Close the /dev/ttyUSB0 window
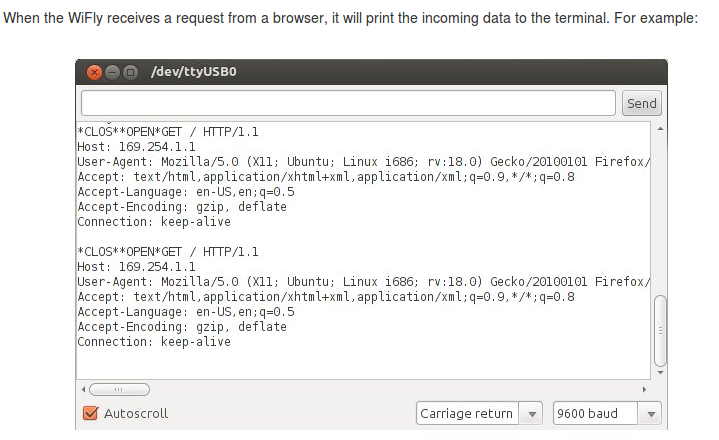This screenshot has height=440, width=719. pos(96,72)
